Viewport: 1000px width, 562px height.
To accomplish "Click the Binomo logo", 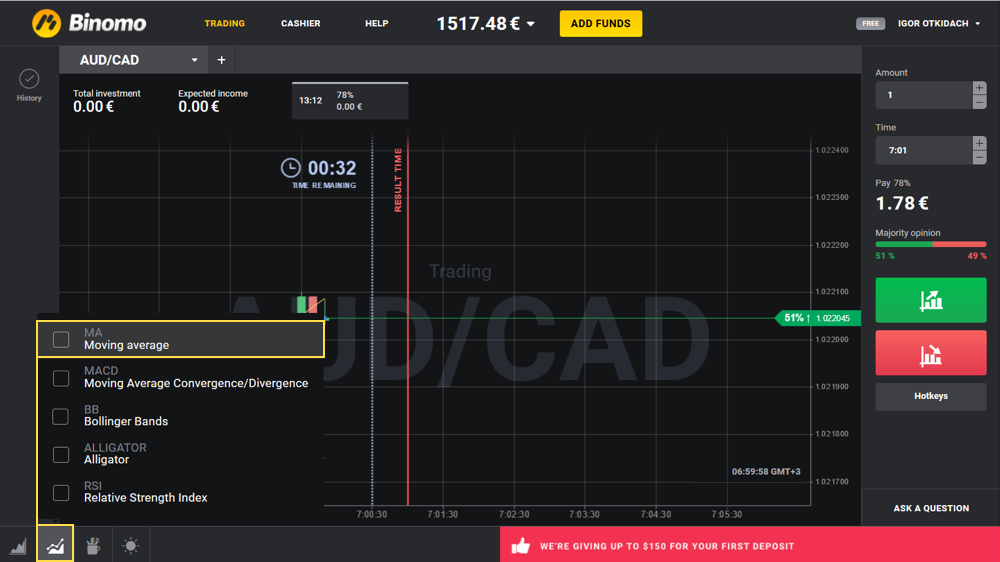I will [x=89, y=23].
